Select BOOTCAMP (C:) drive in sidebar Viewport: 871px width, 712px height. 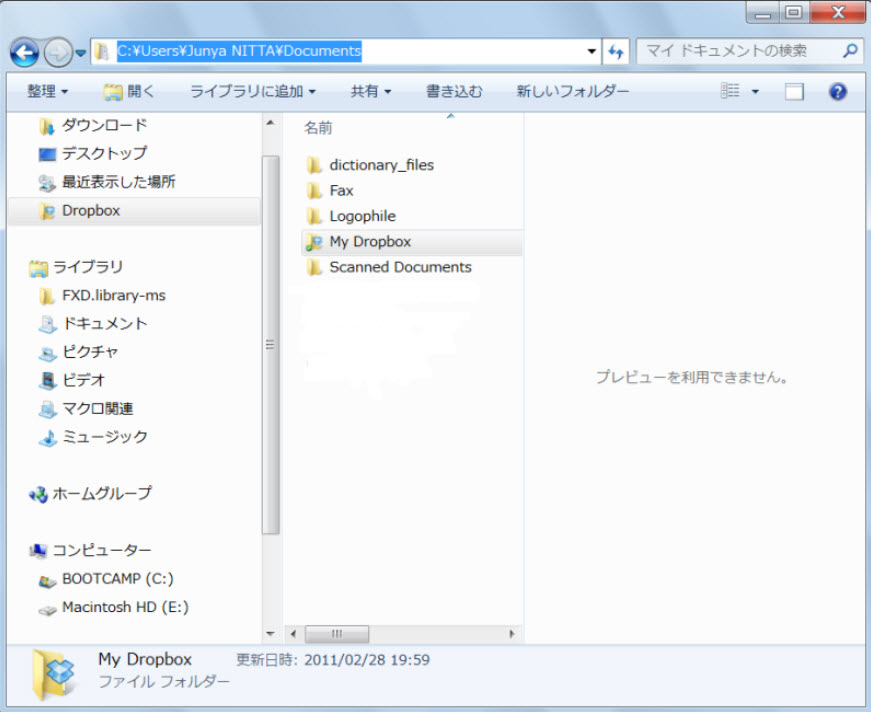click(118, 579)
